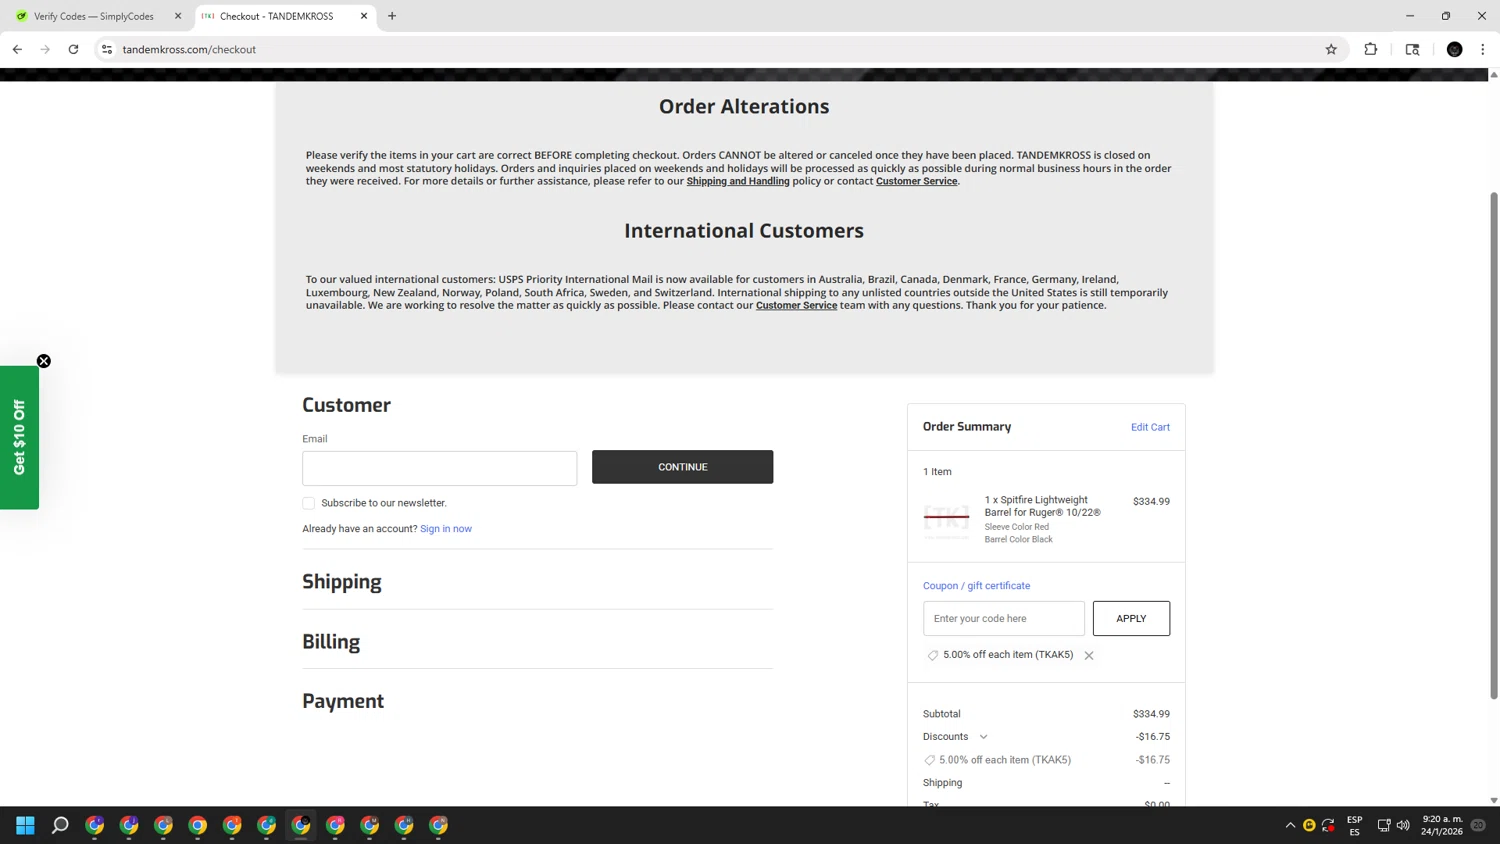Close the Get $10 Off popup tab

tap(44, 361)
